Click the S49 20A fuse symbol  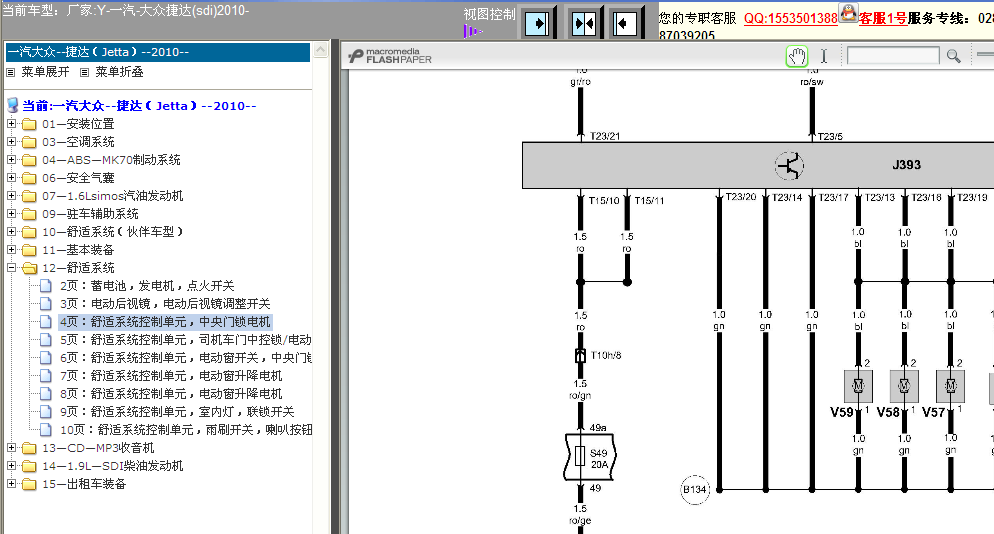point(581,457)
